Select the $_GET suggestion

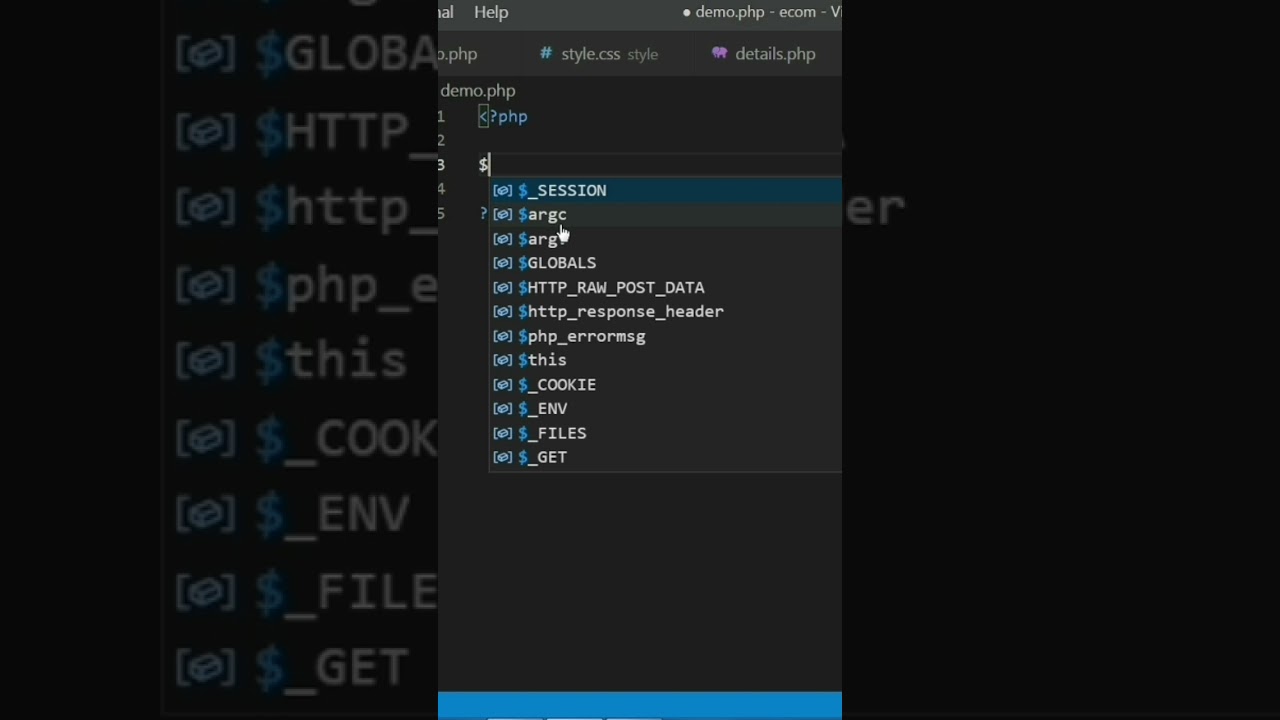tap(665, 457)
